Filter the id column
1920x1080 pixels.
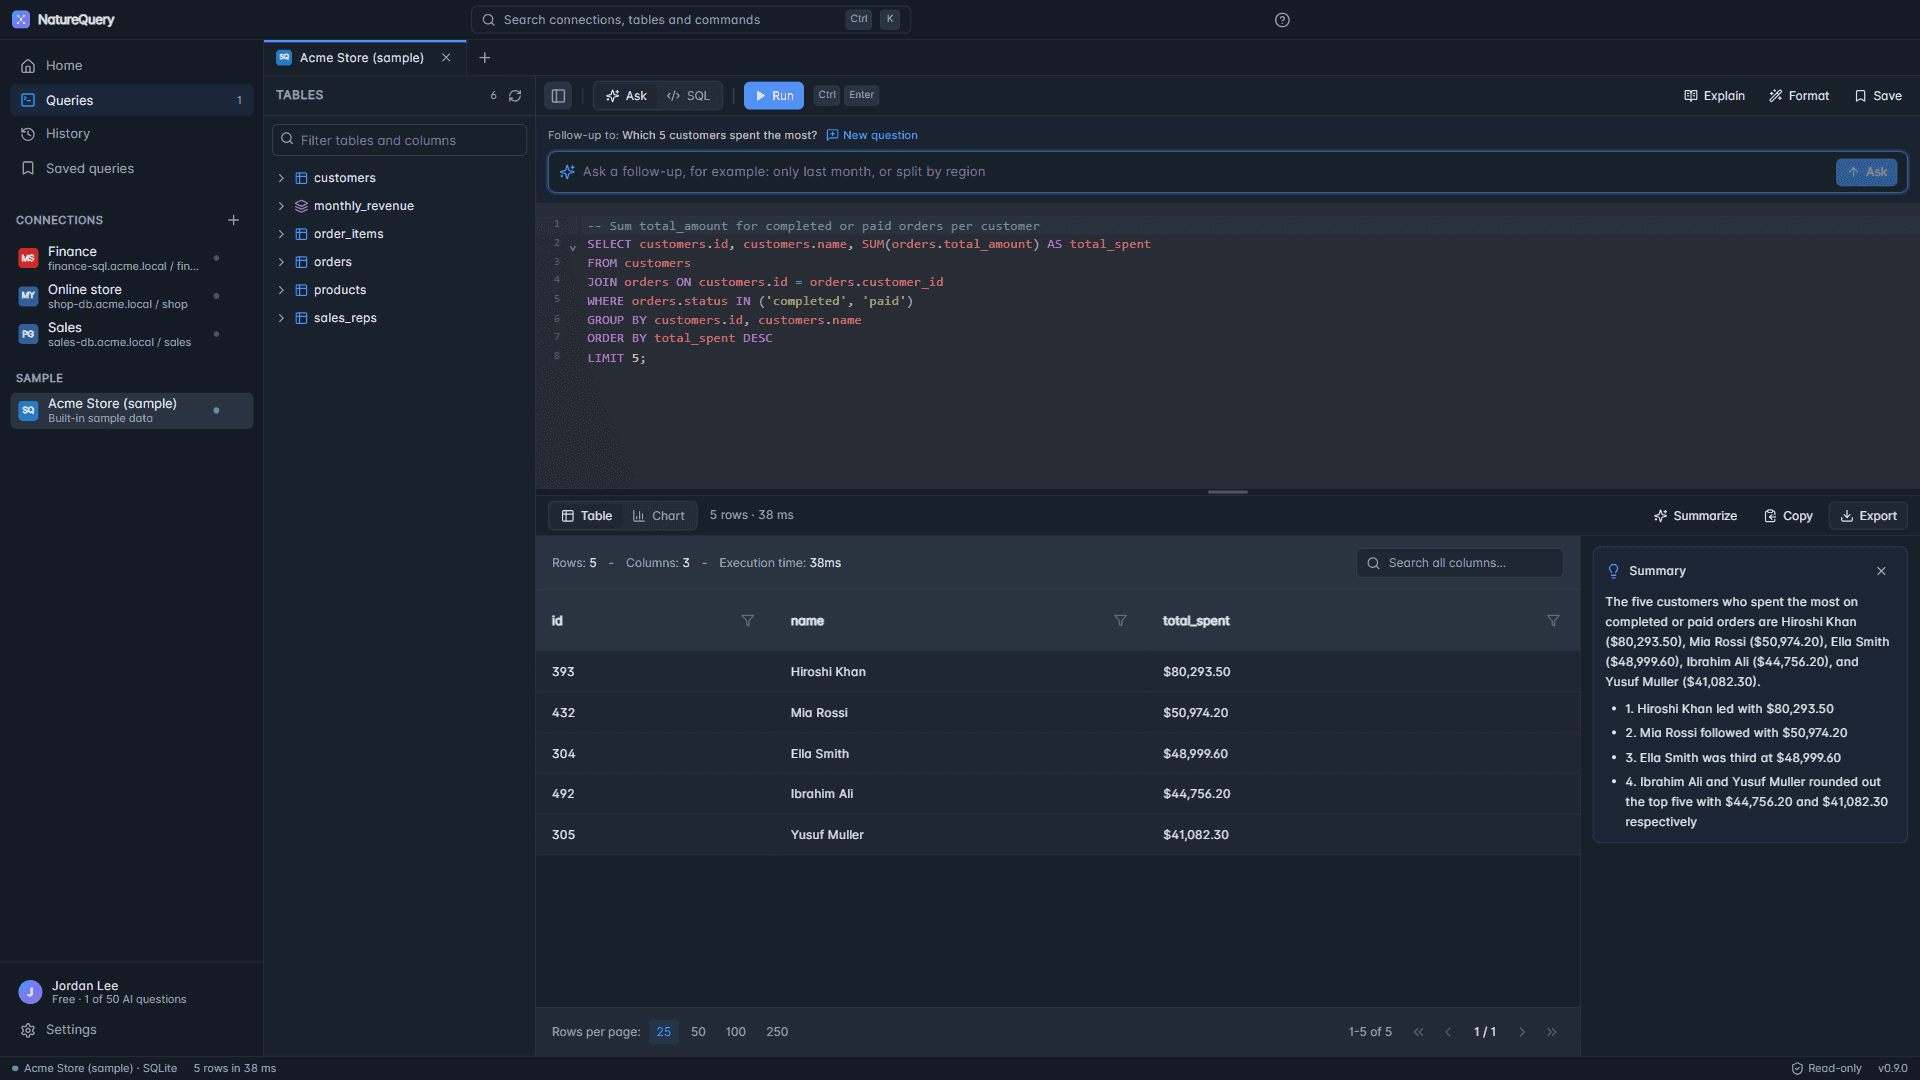tap(747, 621)
